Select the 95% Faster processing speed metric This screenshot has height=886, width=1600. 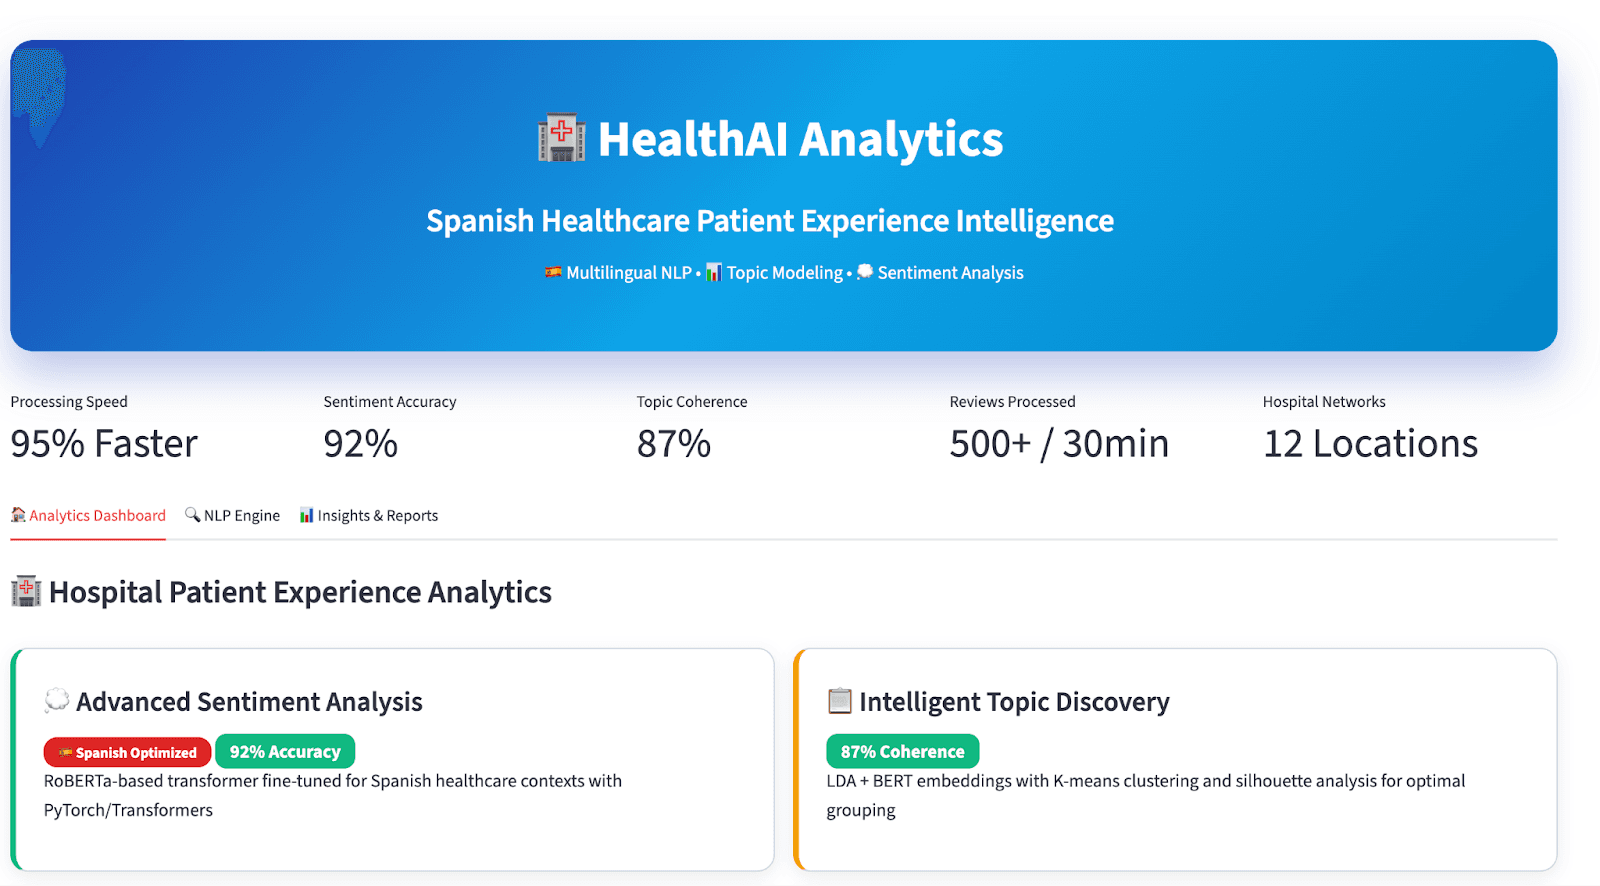point(104,443)
